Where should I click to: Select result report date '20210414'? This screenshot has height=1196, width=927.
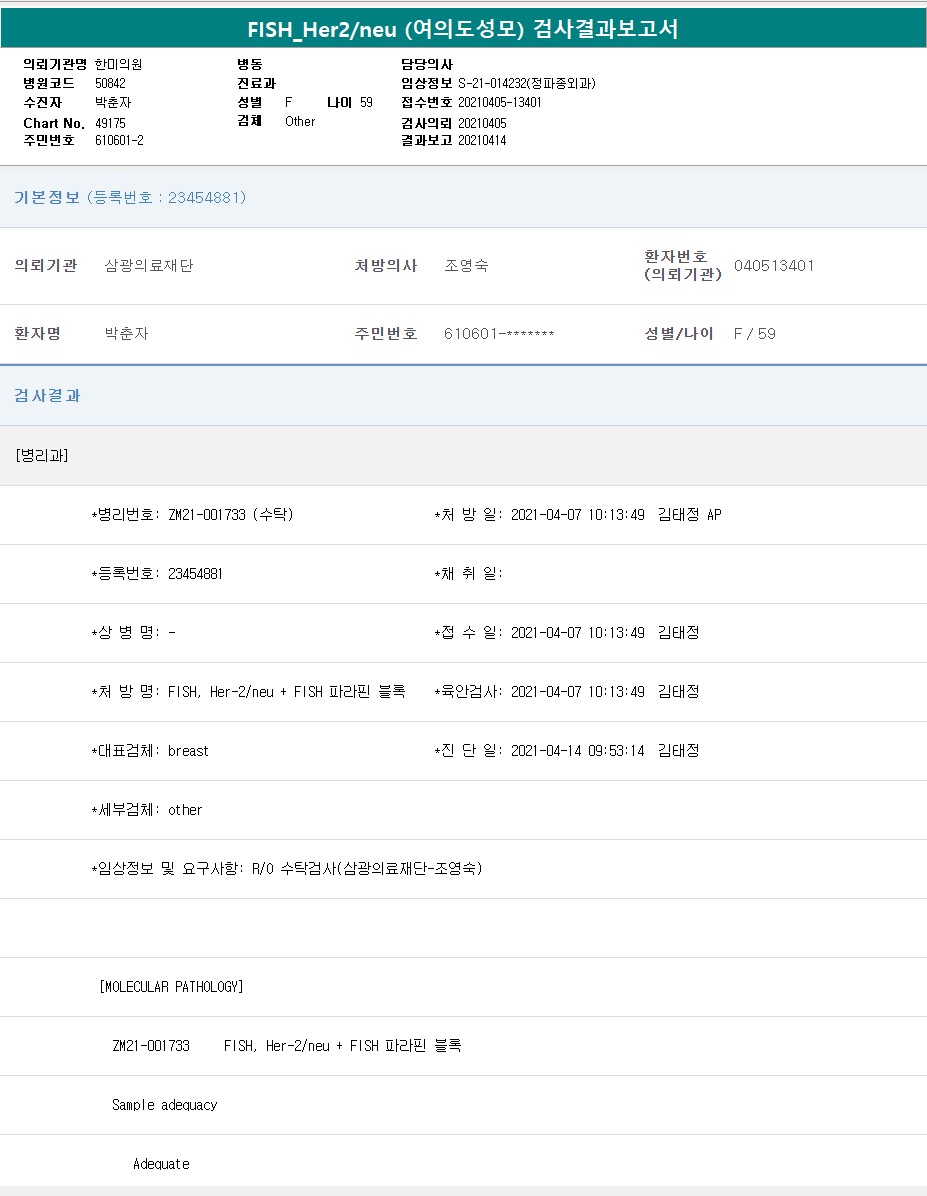point(482,140)
